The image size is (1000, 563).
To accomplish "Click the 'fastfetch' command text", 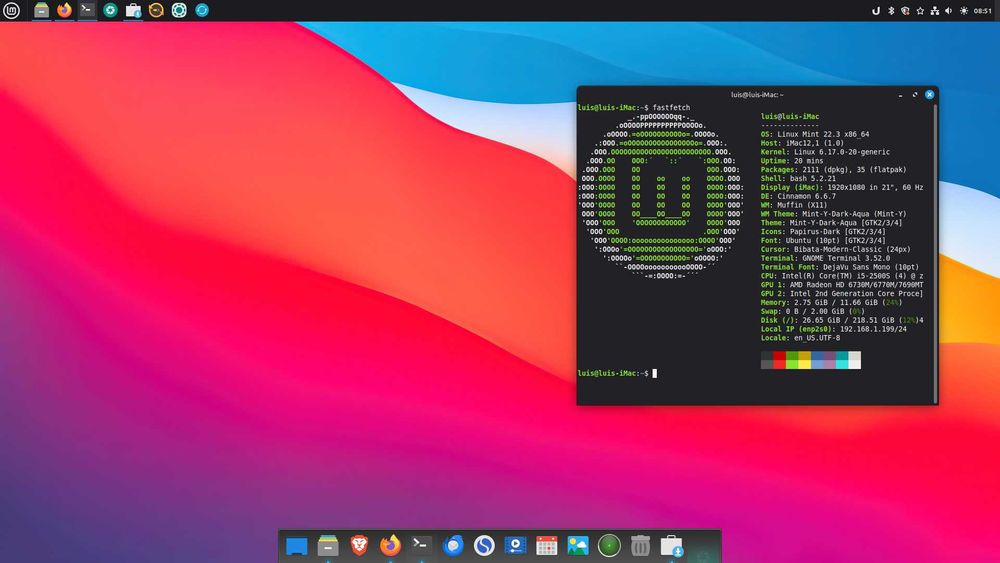I will [x=671, y=108].
